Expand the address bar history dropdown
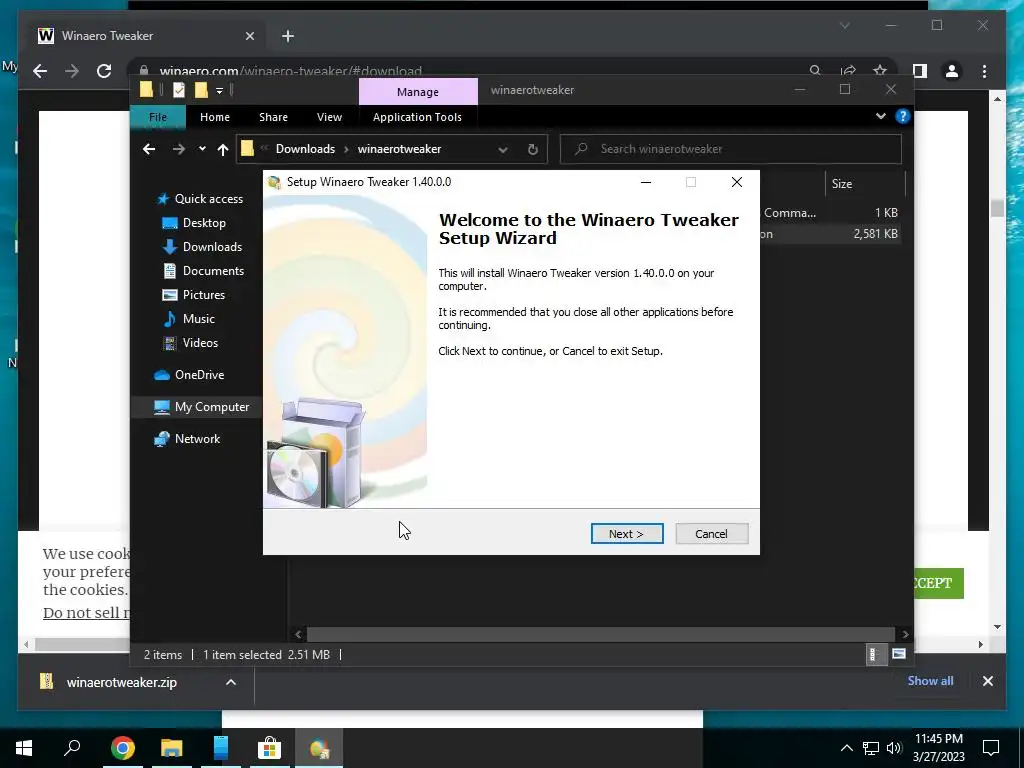Image resolution: width=1024 pixels, height=768 pixels. (502, 150)
